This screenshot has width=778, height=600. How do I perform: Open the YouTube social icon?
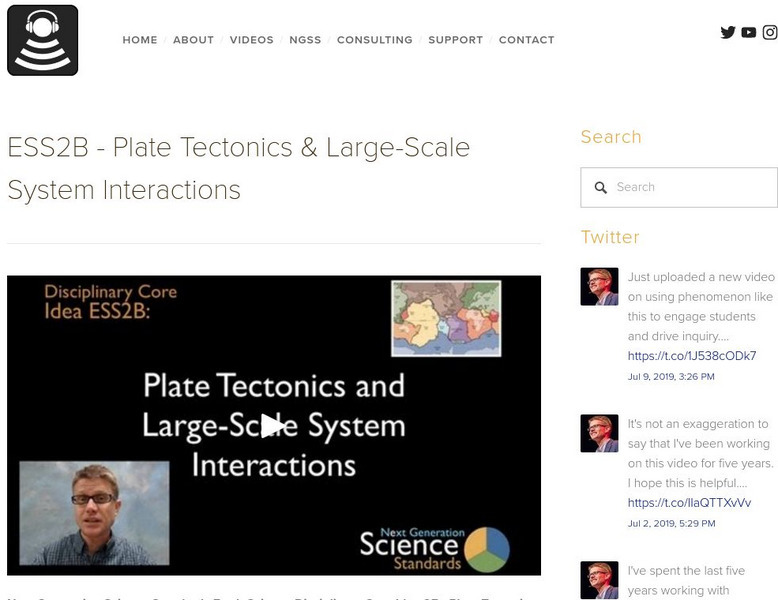click(749, 32)
